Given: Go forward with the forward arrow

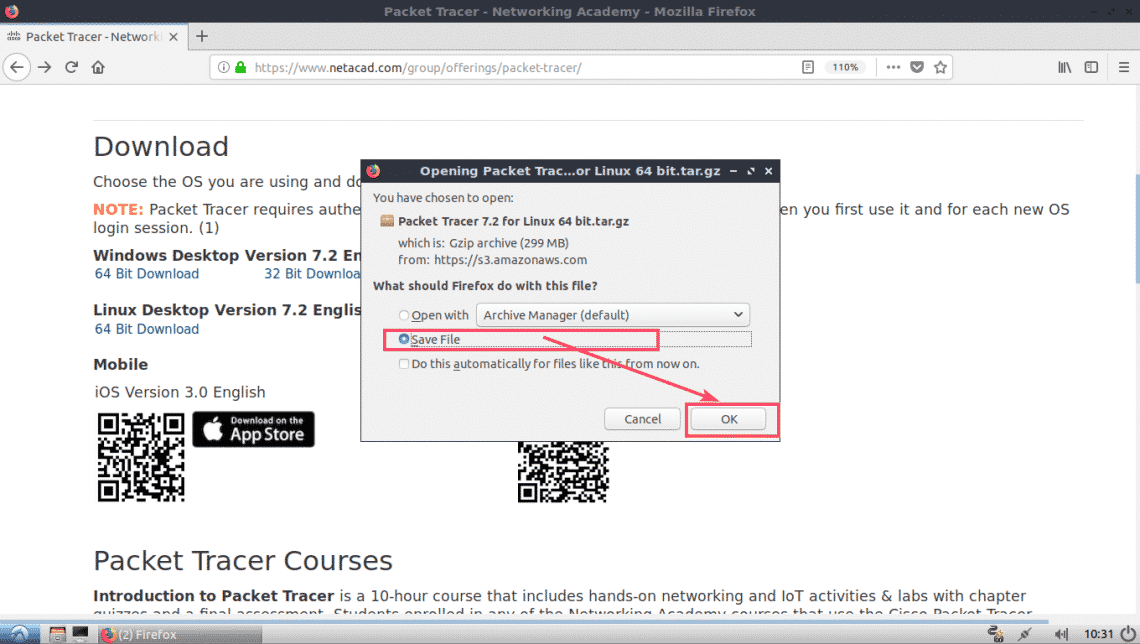Looking at the screenshot, I should pos(44,68).
